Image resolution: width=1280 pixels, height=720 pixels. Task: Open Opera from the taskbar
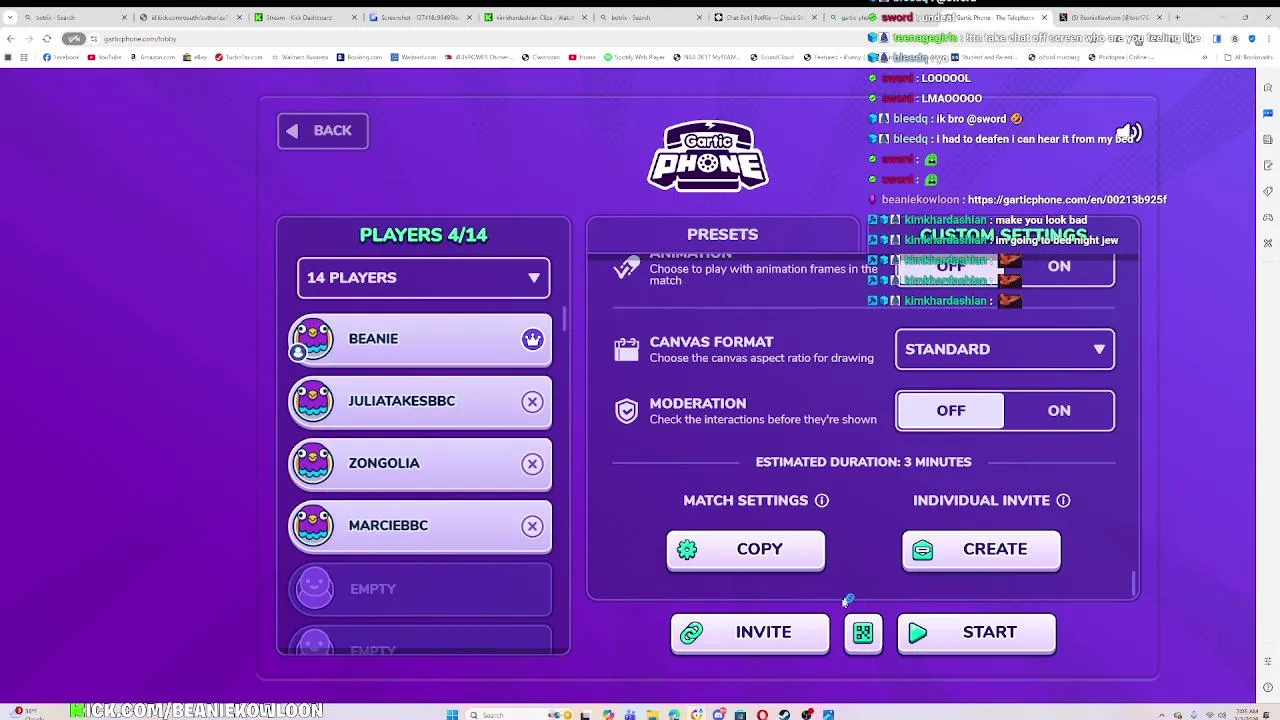coord(762,714)
